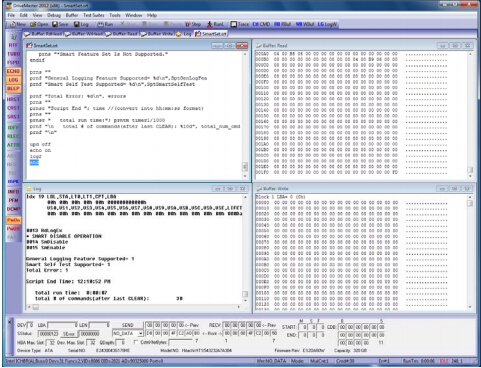Toggle the PwOn power button

[x=13, y=220]
